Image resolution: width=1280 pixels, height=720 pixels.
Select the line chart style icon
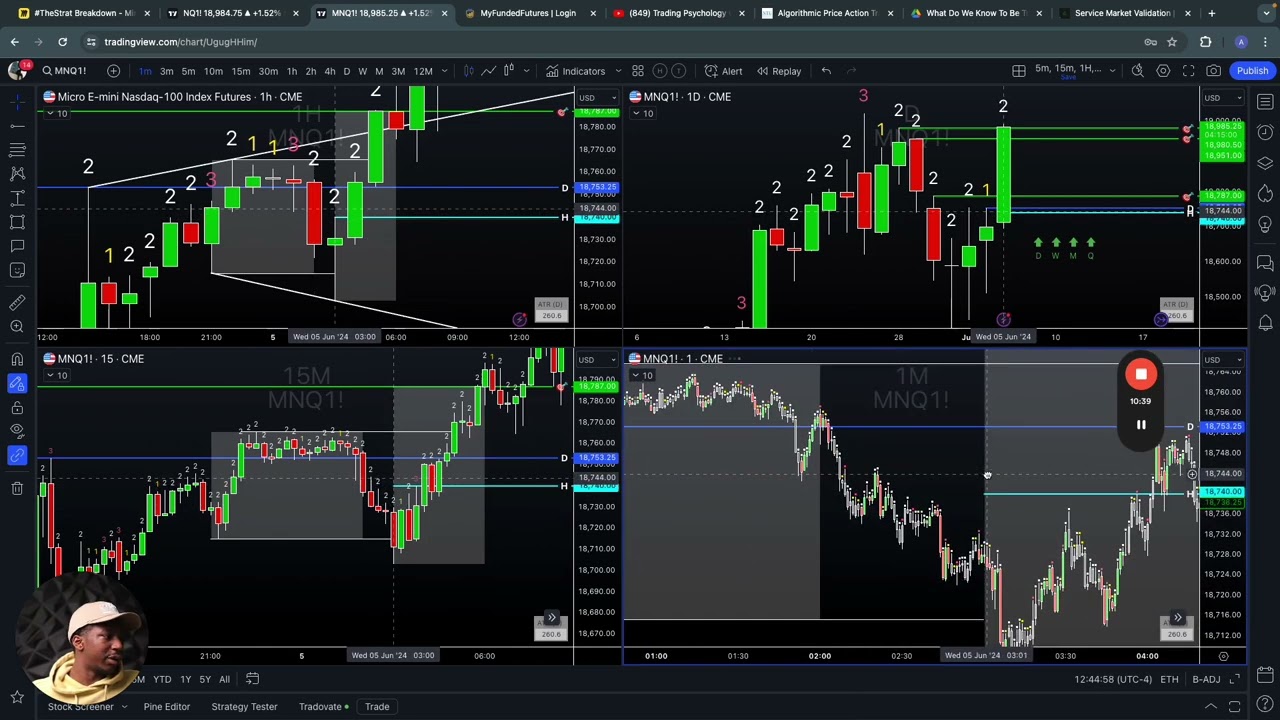click(488, 71)
